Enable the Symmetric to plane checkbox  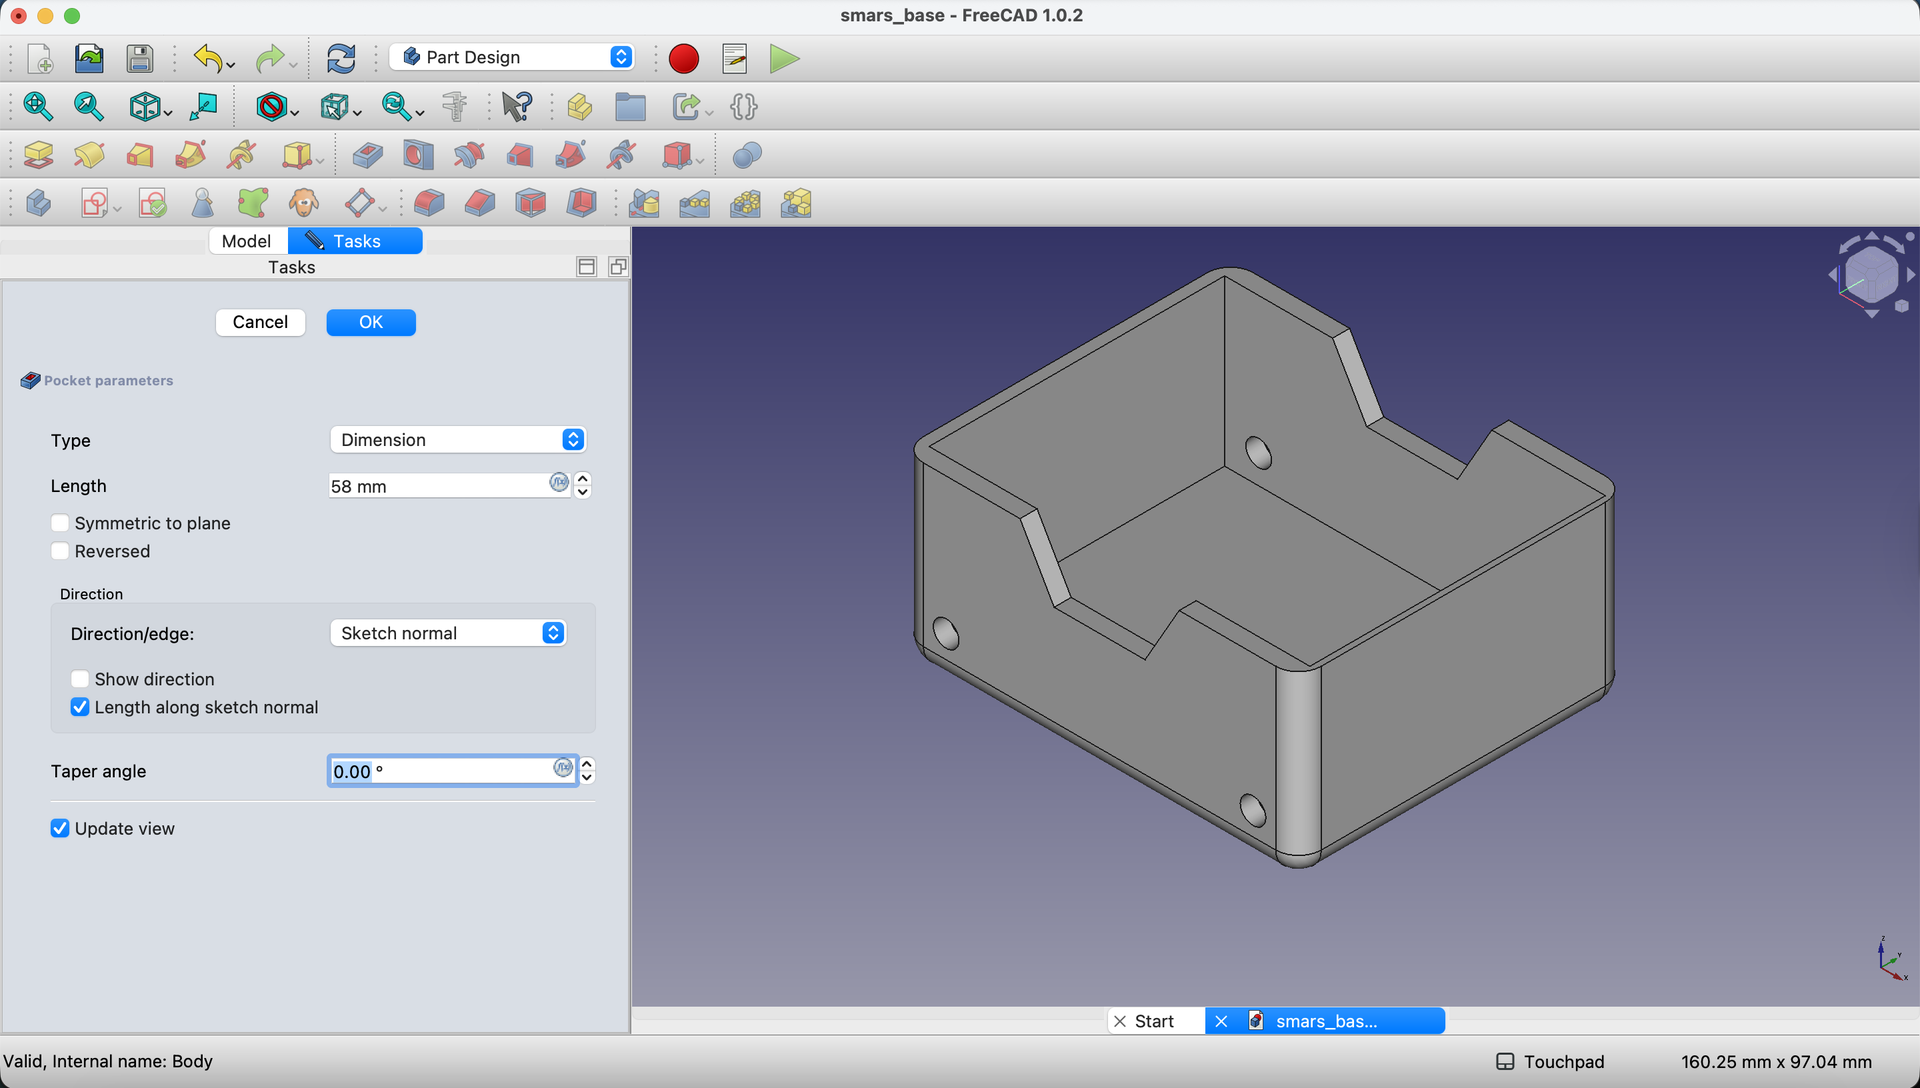pos(60,523)
